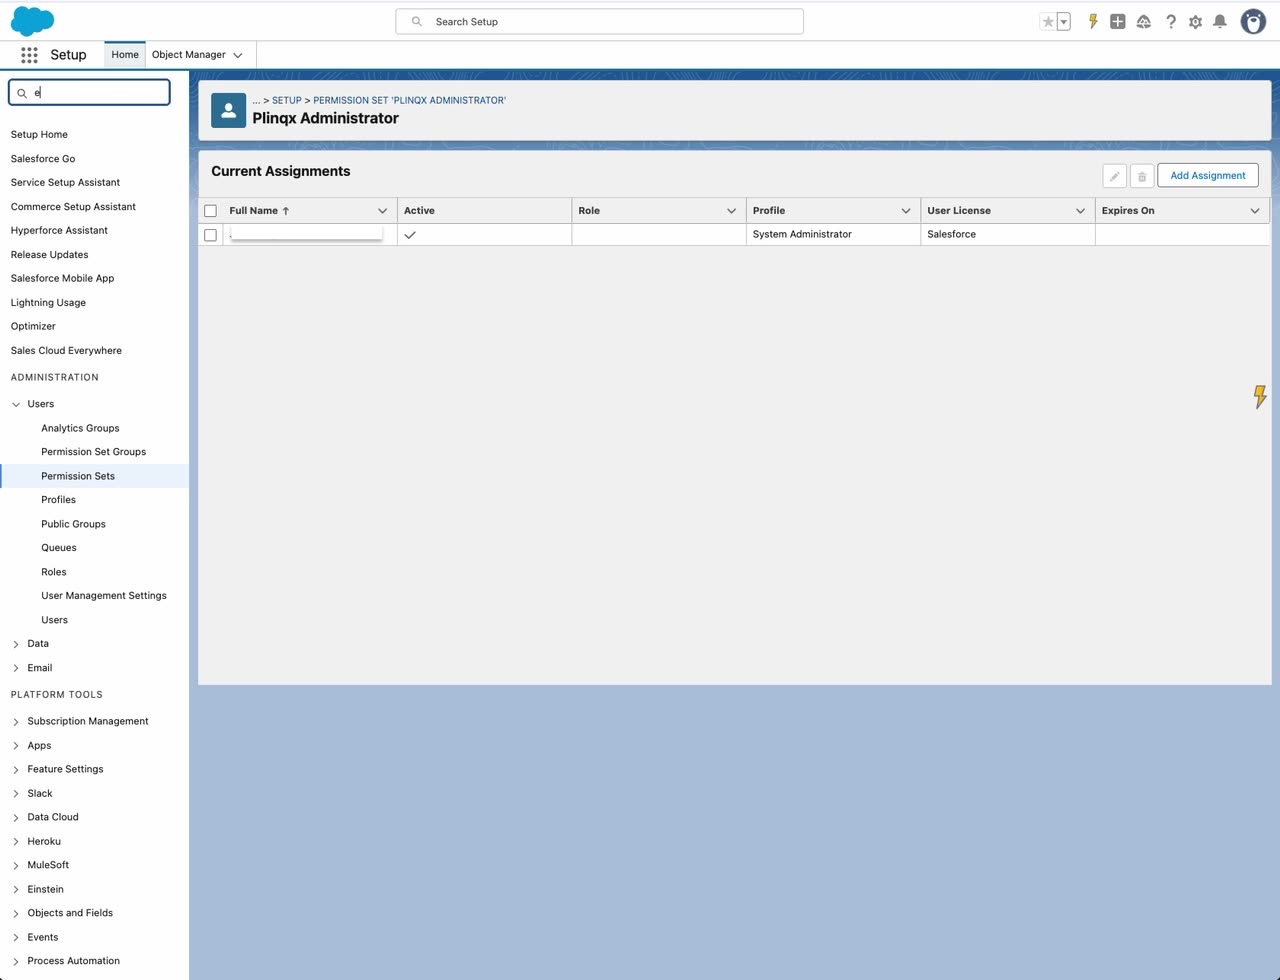1280x980 pixels.
Task: Open the Object Manager tab dropdown chevron
Action: 238,55
